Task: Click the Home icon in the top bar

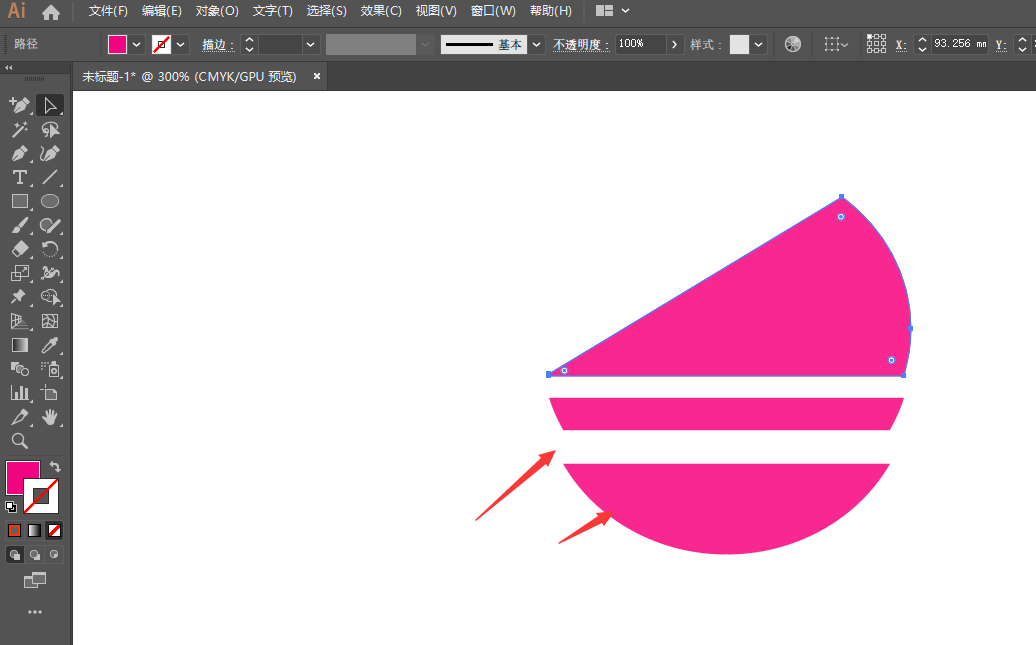Action: (x=51, y=12)
